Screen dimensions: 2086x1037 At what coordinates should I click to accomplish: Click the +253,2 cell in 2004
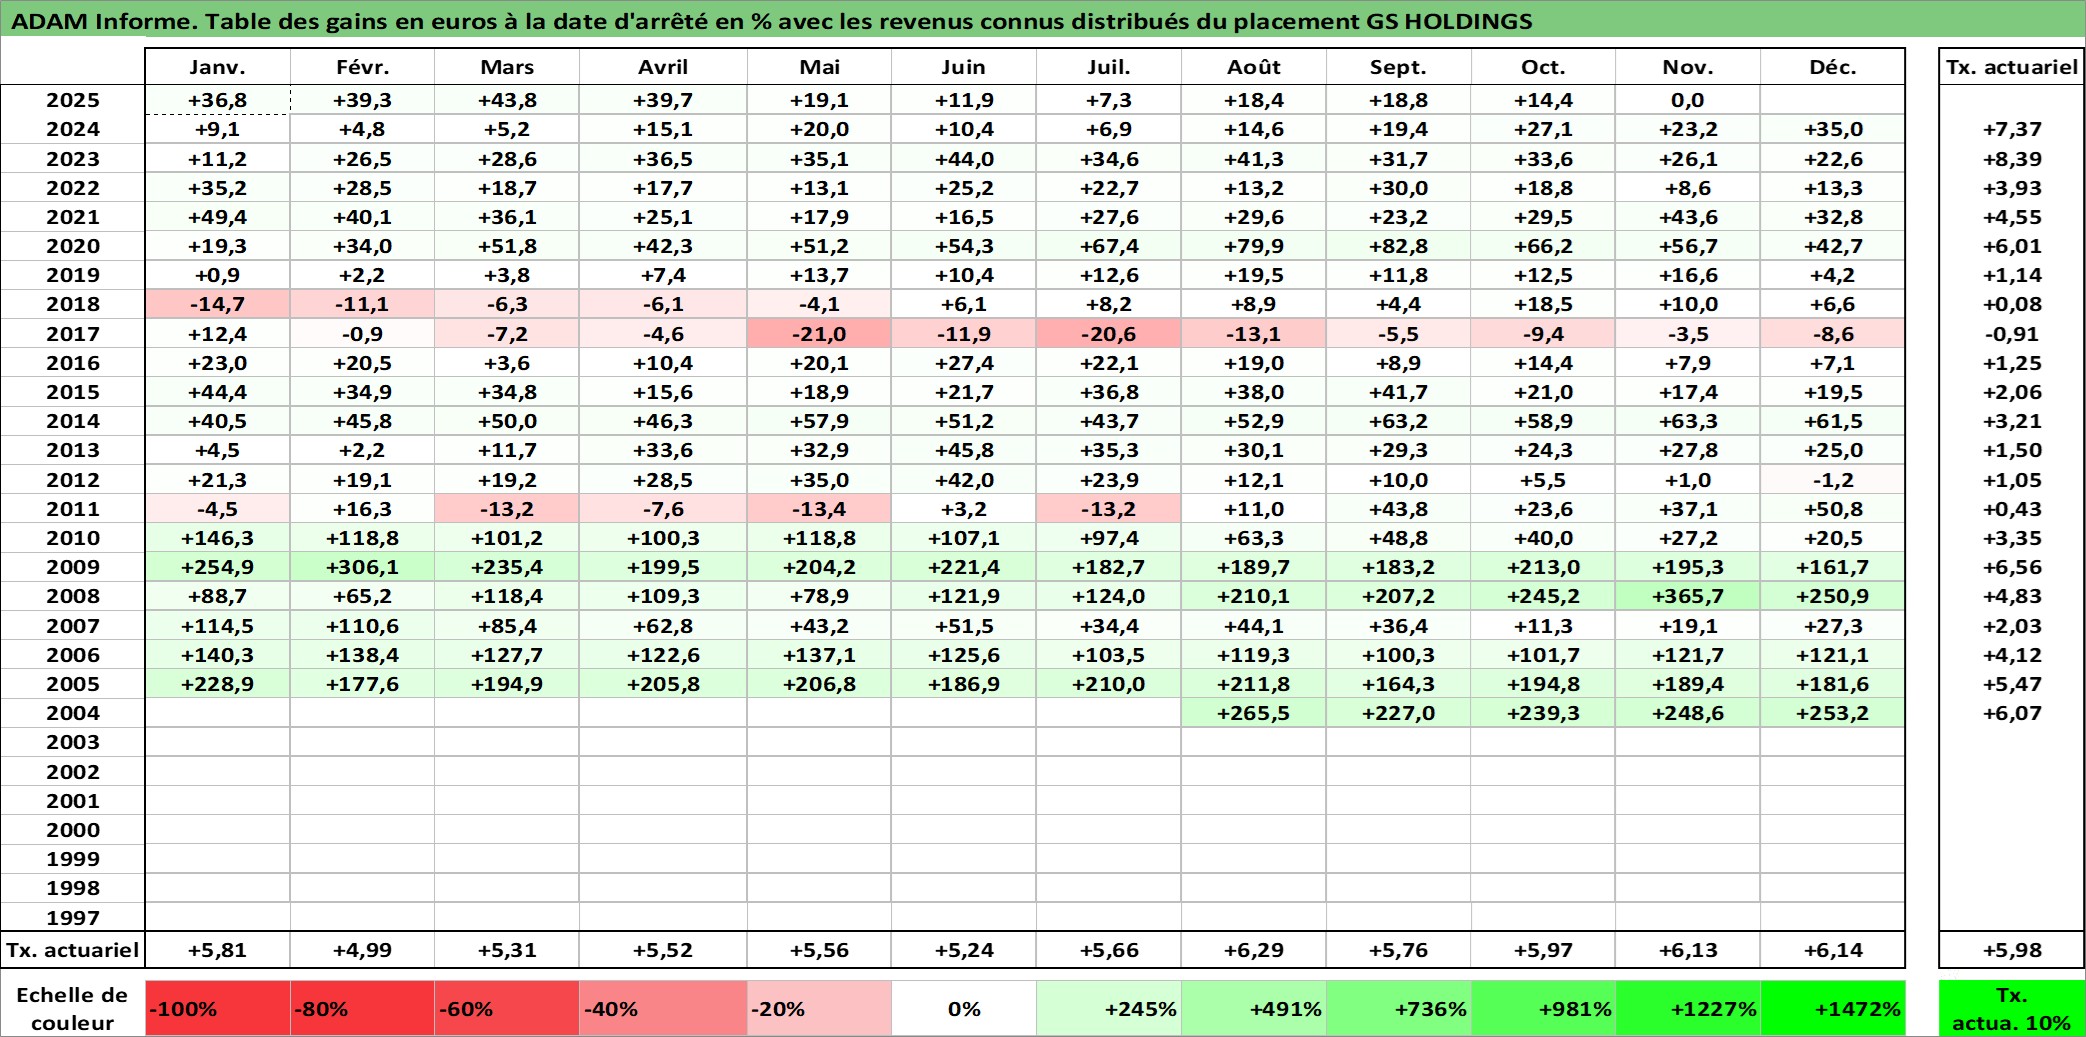click(x=1832, y=713)
